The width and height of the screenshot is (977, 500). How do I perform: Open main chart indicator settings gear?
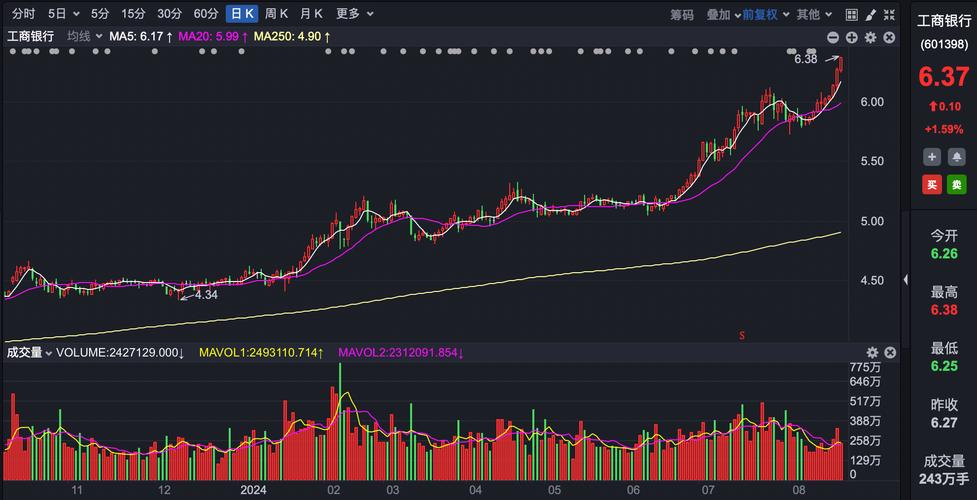pyautogui.click(x=871, y=37)
